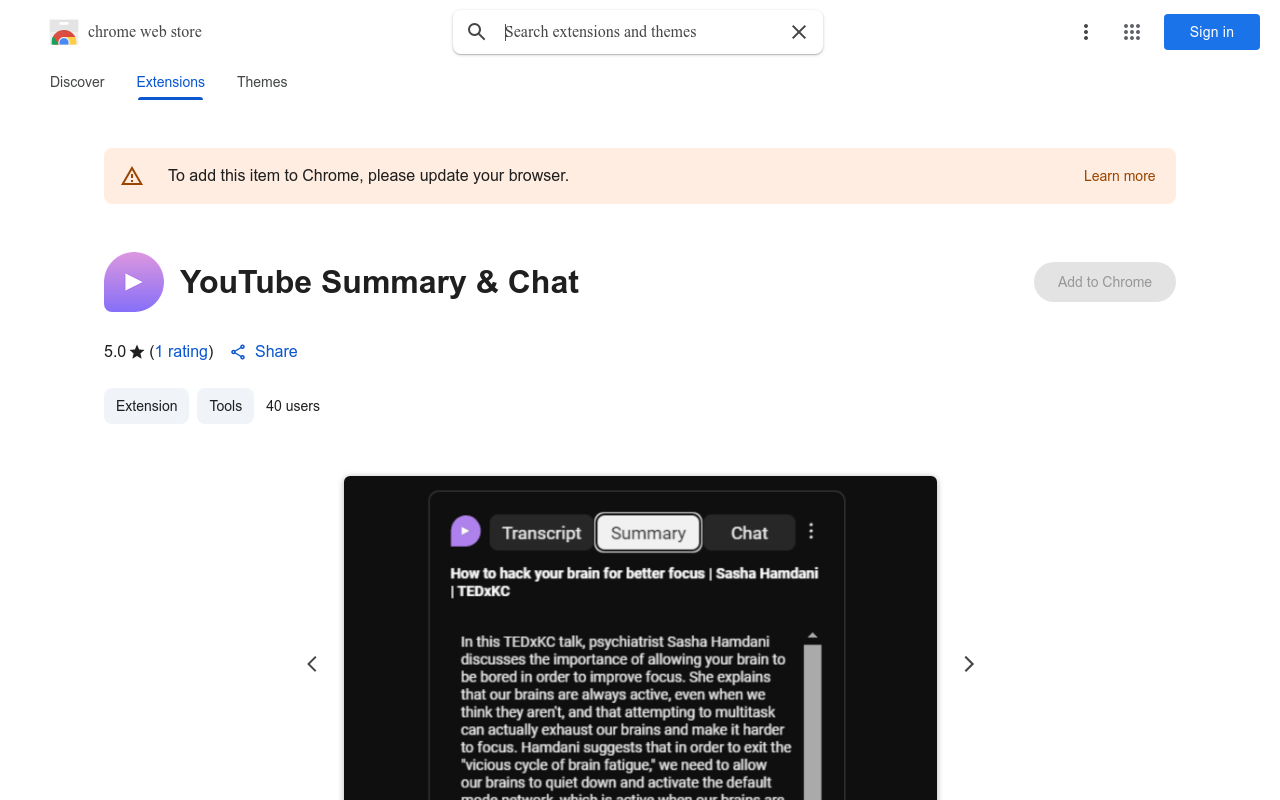This screenshot has width=1280, height=800.
Task: Click the chrome web store title text
Action: point(145,32)
